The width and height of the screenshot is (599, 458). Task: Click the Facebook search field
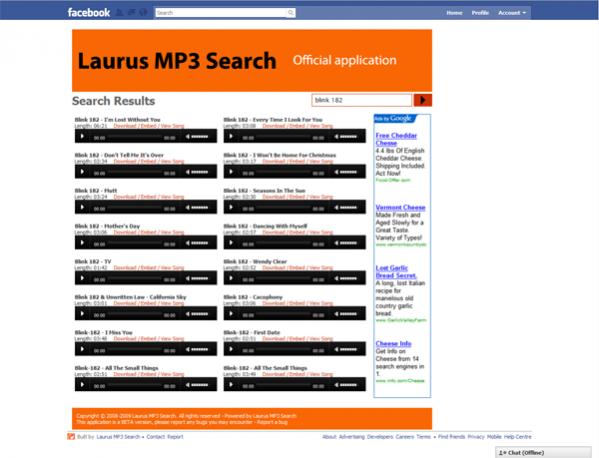[x=221, y=13]
